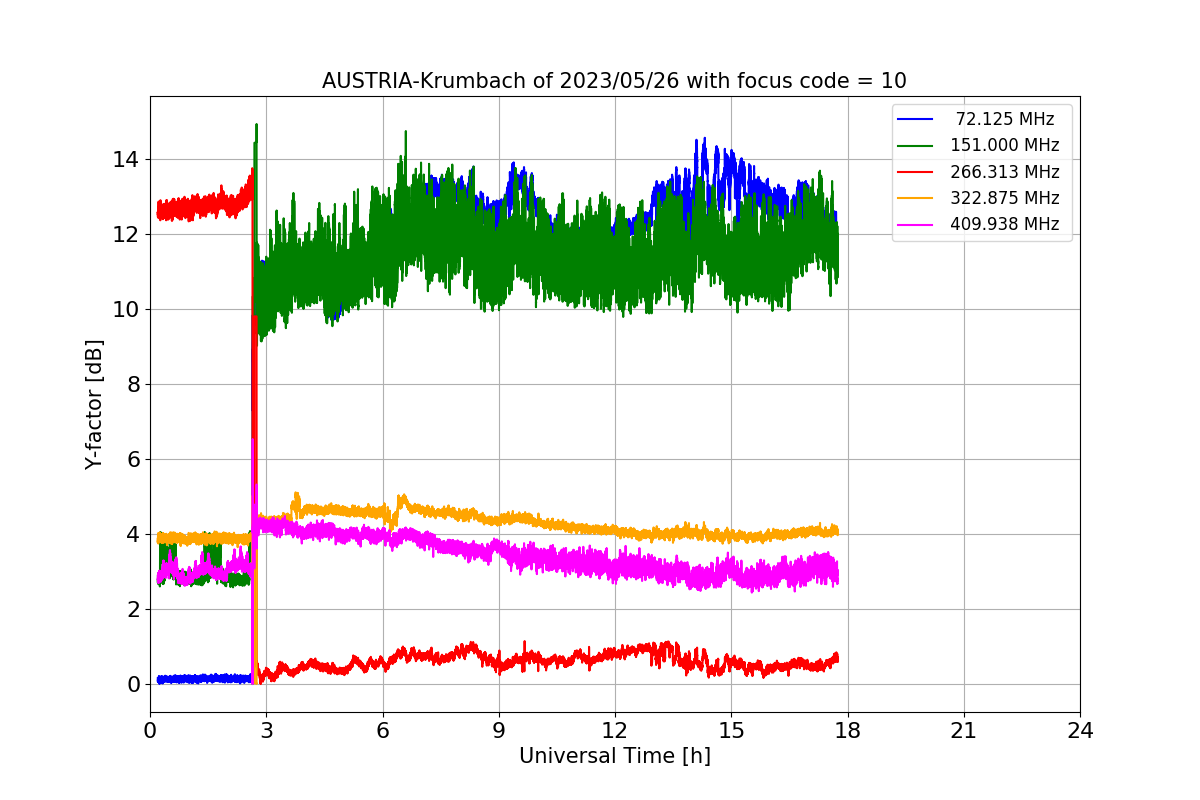Screen dimensions: 1200x800
Task: Click the Universal Time [h] axis label
Action: [x=614, y=757]
